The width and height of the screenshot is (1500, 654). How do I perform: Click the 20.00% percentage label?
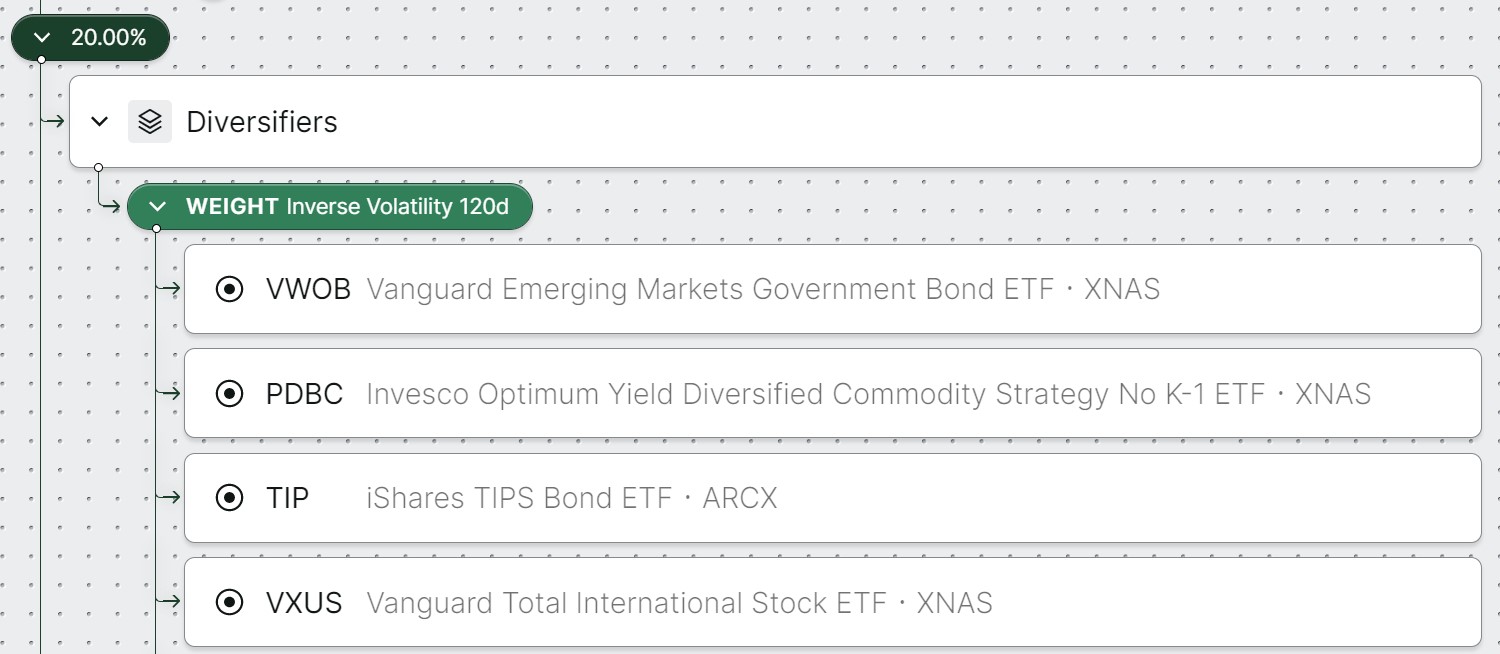click(x=109, y=38)
